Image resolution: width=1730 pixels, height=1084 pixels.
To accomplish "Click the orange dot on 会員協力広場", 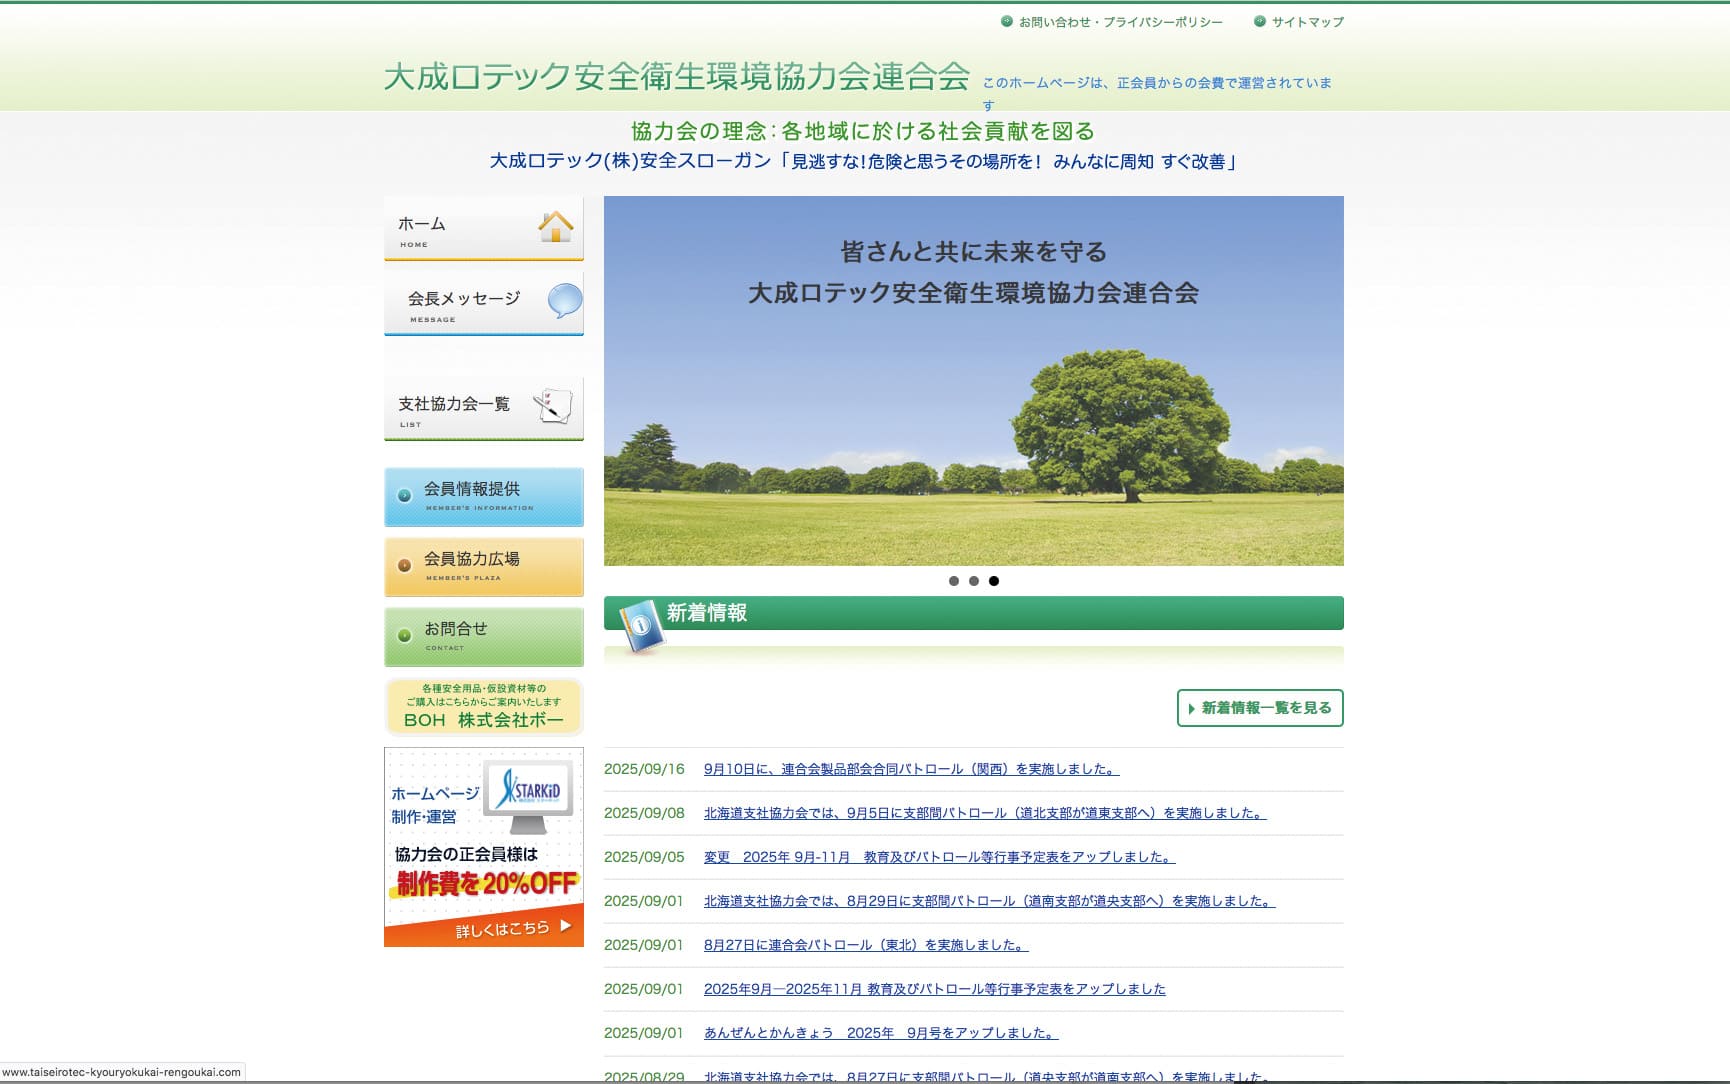I will (405, 565).
